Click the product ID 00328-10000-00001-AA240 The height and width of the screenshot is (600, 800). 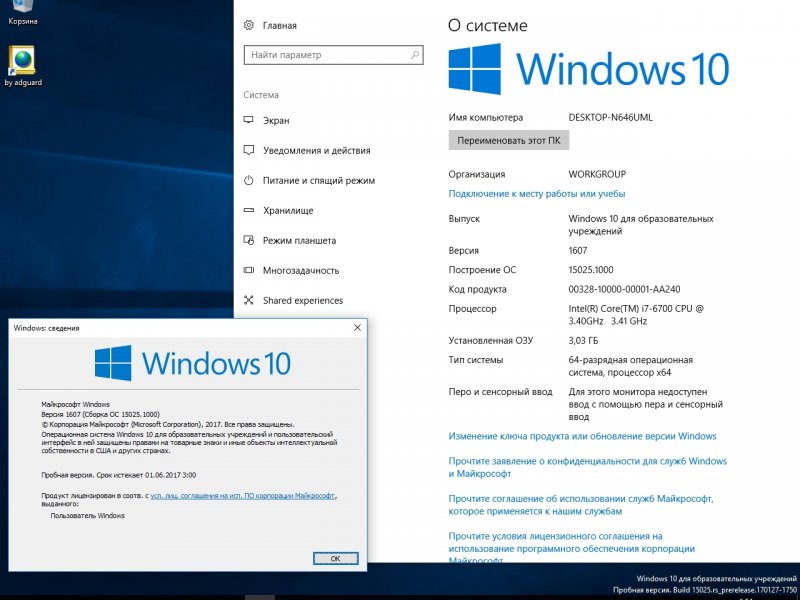coord(624,289)
